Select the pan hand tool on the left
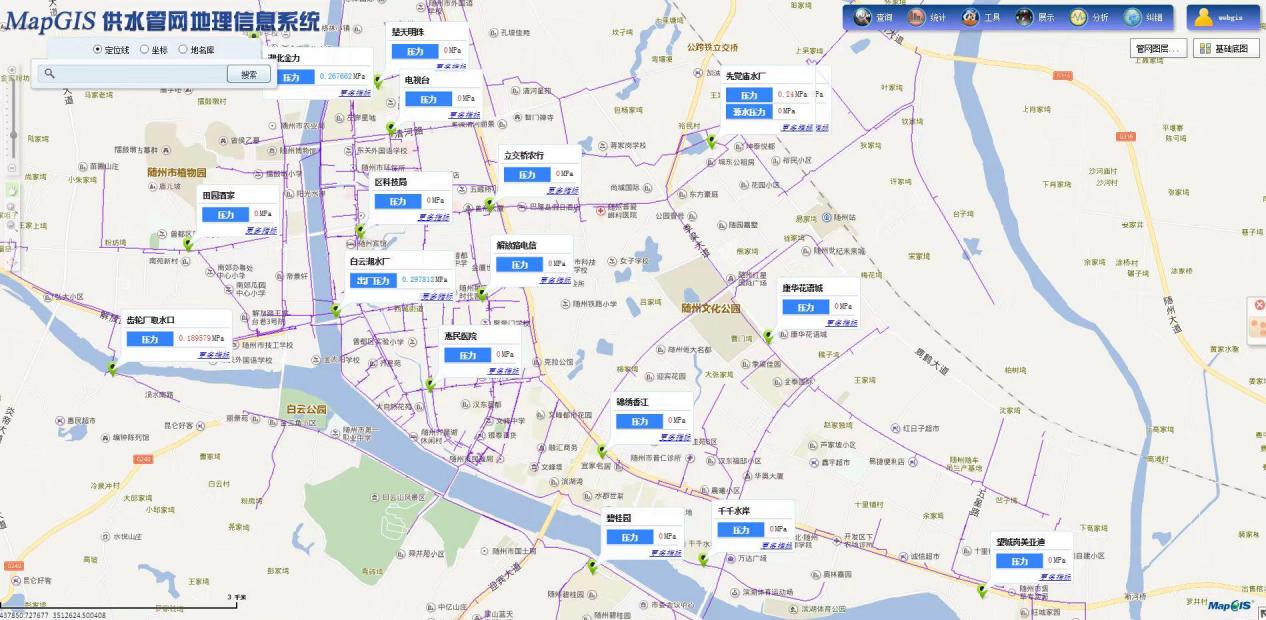The height and width of the screenshot is (620, 1266). coord(12,190)
